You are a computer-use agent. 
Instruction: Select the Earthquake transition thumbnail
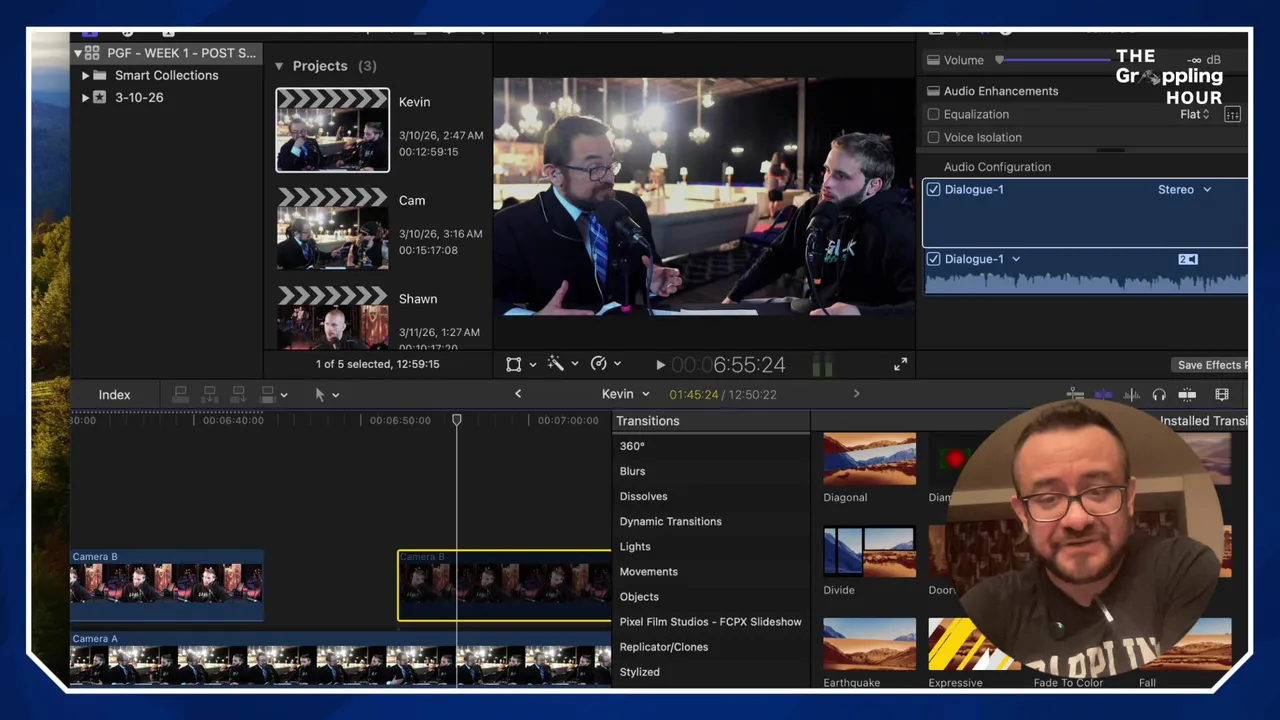click(869, 644)
